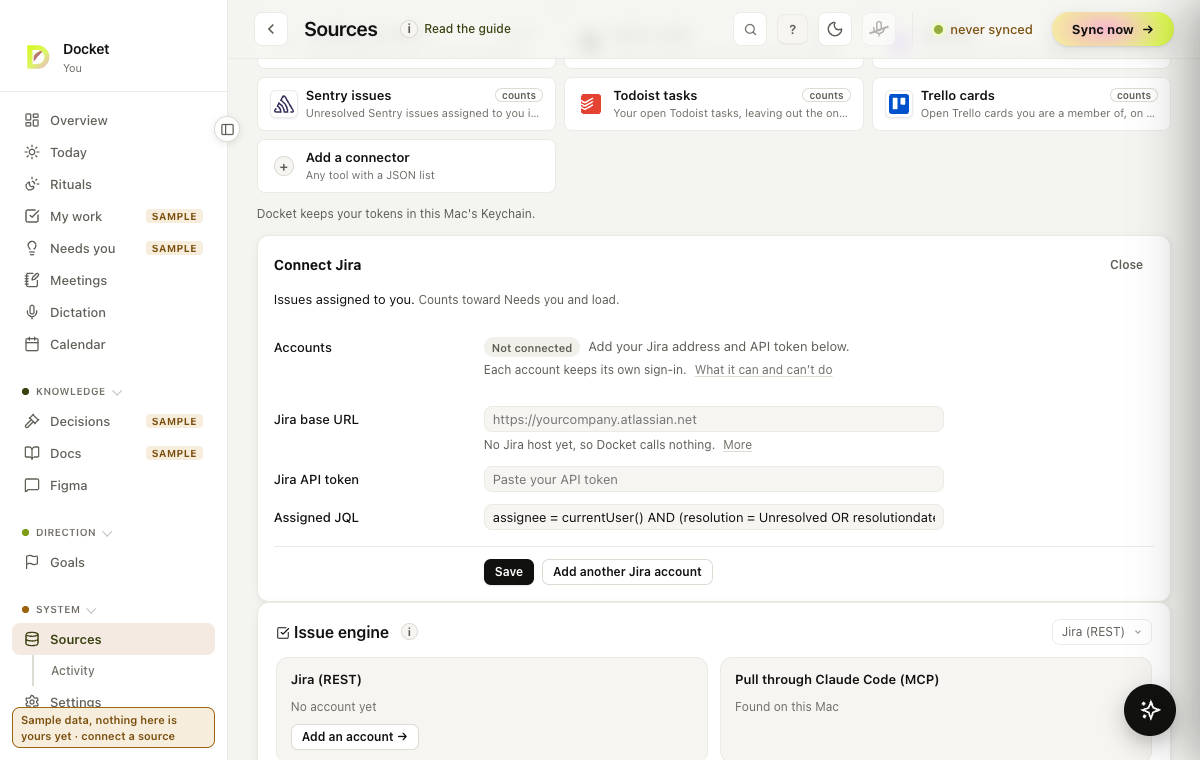Image resolution: width=1200 pixels, height=760 pixels.
Task: Click the Overview grid icon
Action: pyautogui.click(x=32, y=120)
